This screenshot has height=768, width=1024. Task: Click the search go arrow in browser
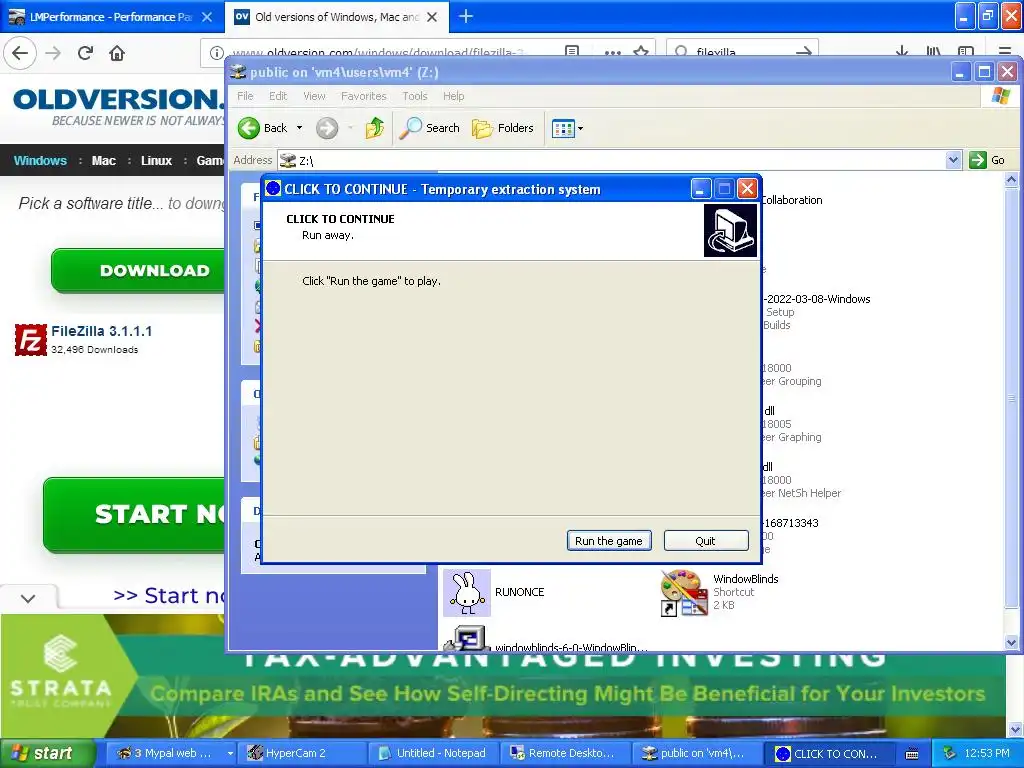[x=804, y=52]
